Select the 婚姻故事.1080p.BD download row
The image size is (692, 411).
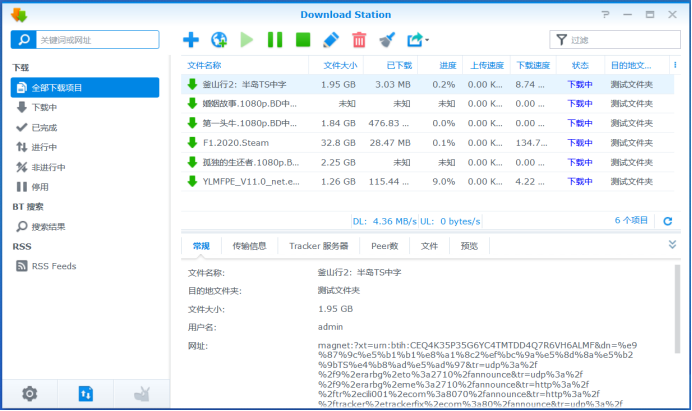click(x=427, y=104)
